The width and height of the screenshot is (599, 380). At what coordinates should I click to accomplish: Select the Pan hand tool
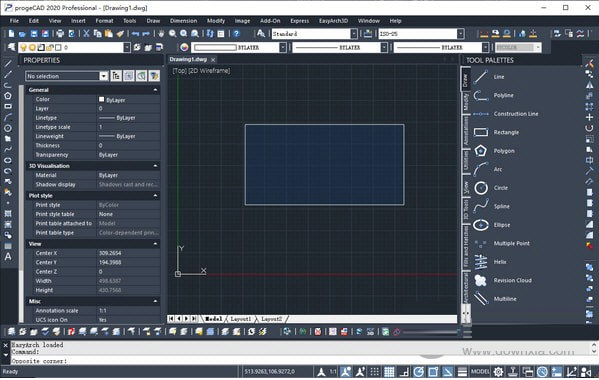pos(161,34)
